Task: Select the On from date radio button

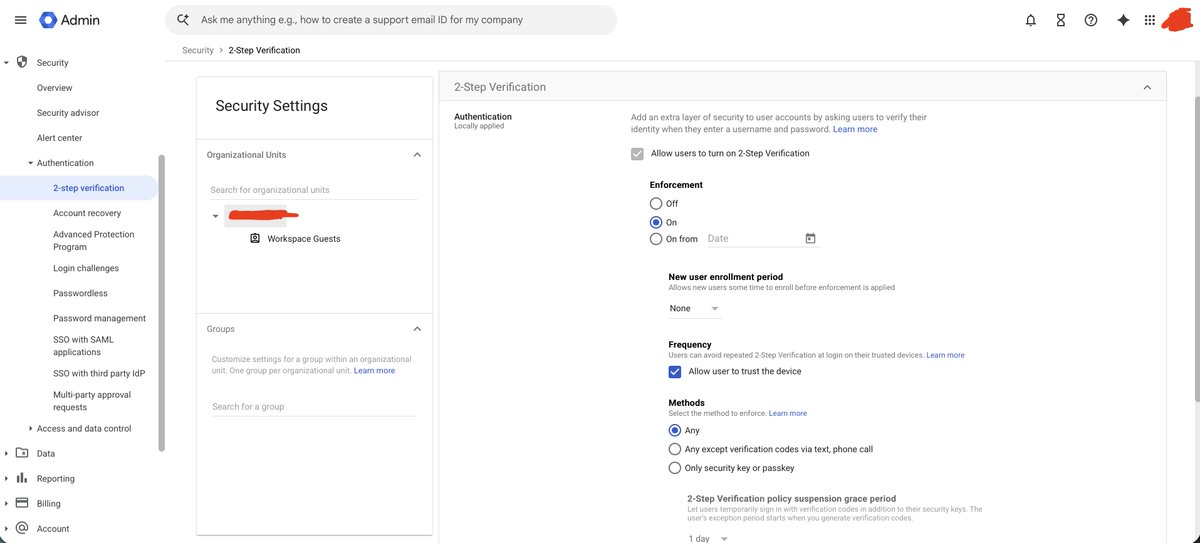Action: click(657, 240)
